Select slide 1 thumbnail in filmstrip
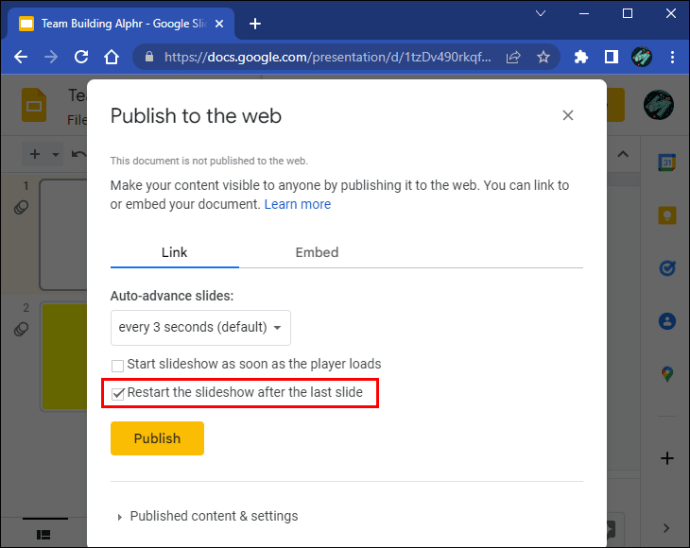The image size is (690, 548). point(63,234)
